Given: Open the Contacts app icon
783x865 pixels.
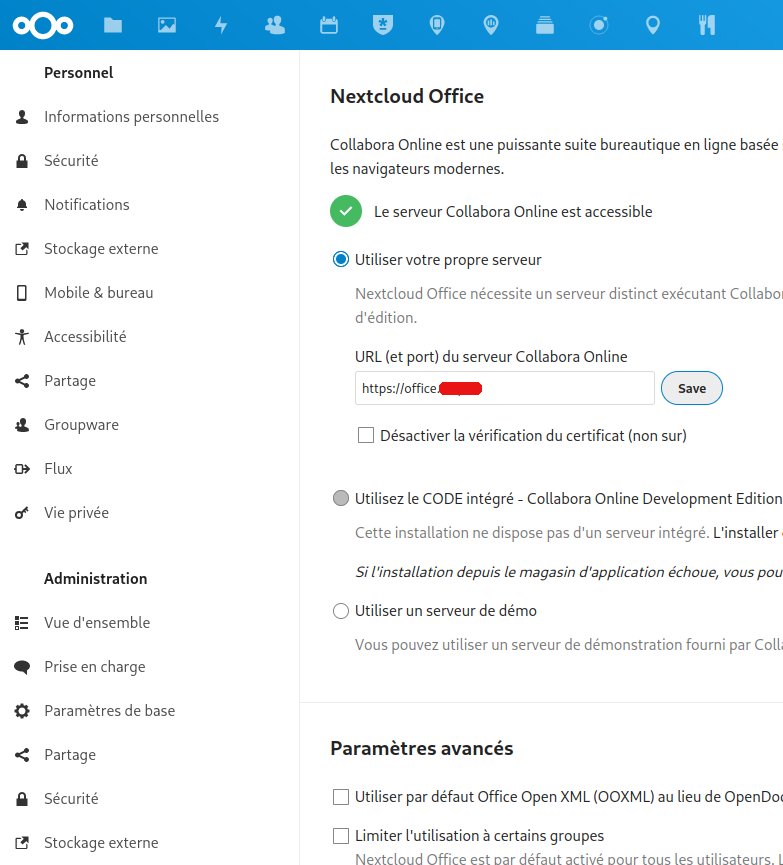Looking at the screenshot, I should (275, 25).
